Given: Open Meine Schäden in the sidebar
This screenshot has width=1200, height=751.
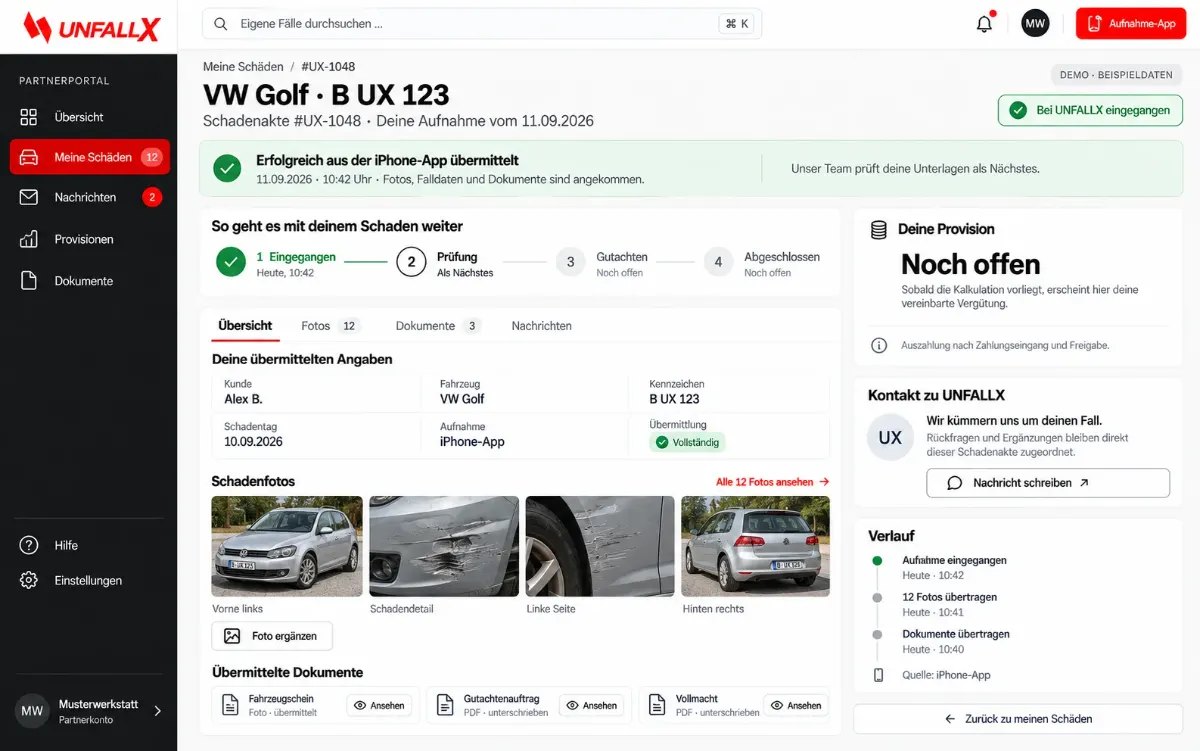Looking at the screenshot, I should click(90, 157).
